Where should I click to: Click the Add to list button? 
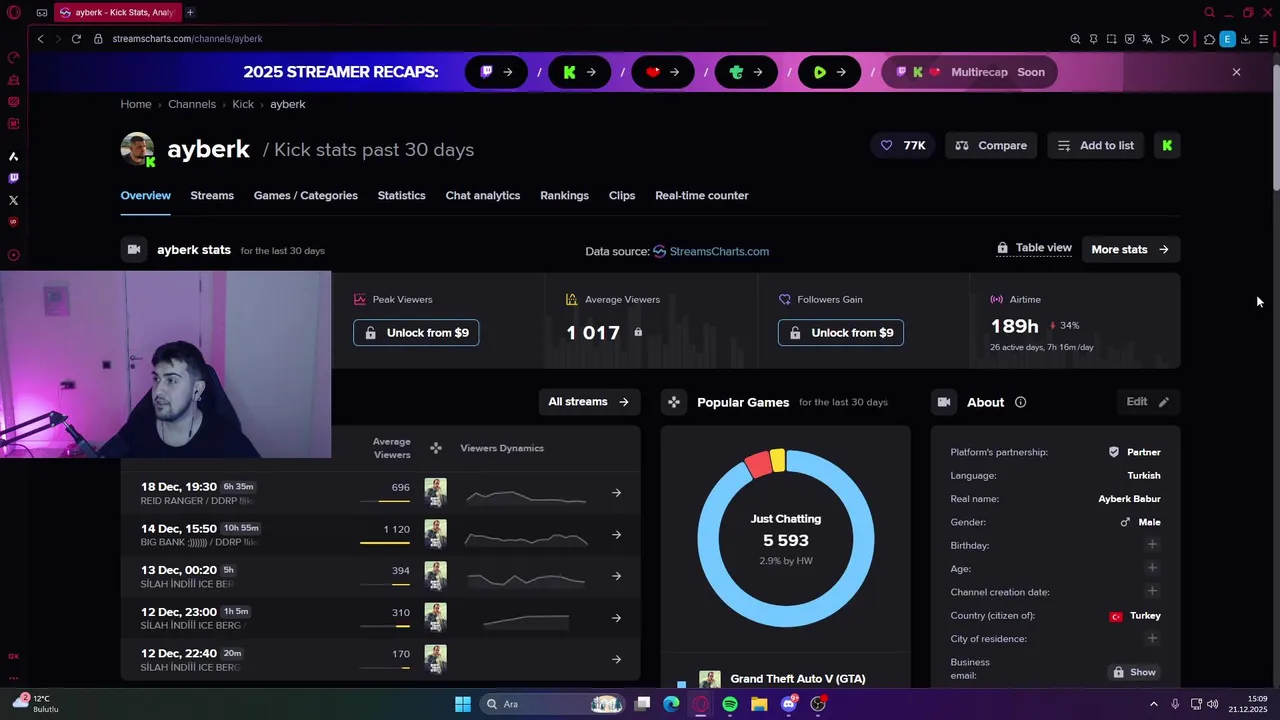pyautogui.click(x=1096, y=145)
